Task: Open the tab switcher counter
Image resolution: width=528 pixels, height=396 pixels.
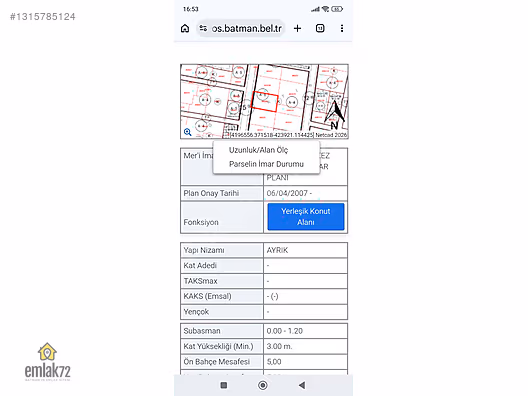Action: [320, 28]
